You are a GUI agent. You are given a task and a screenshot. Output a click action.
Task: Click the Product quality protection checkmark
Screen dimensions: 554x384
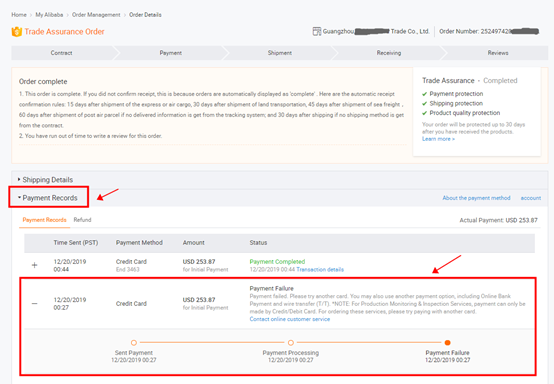point(424,113)
